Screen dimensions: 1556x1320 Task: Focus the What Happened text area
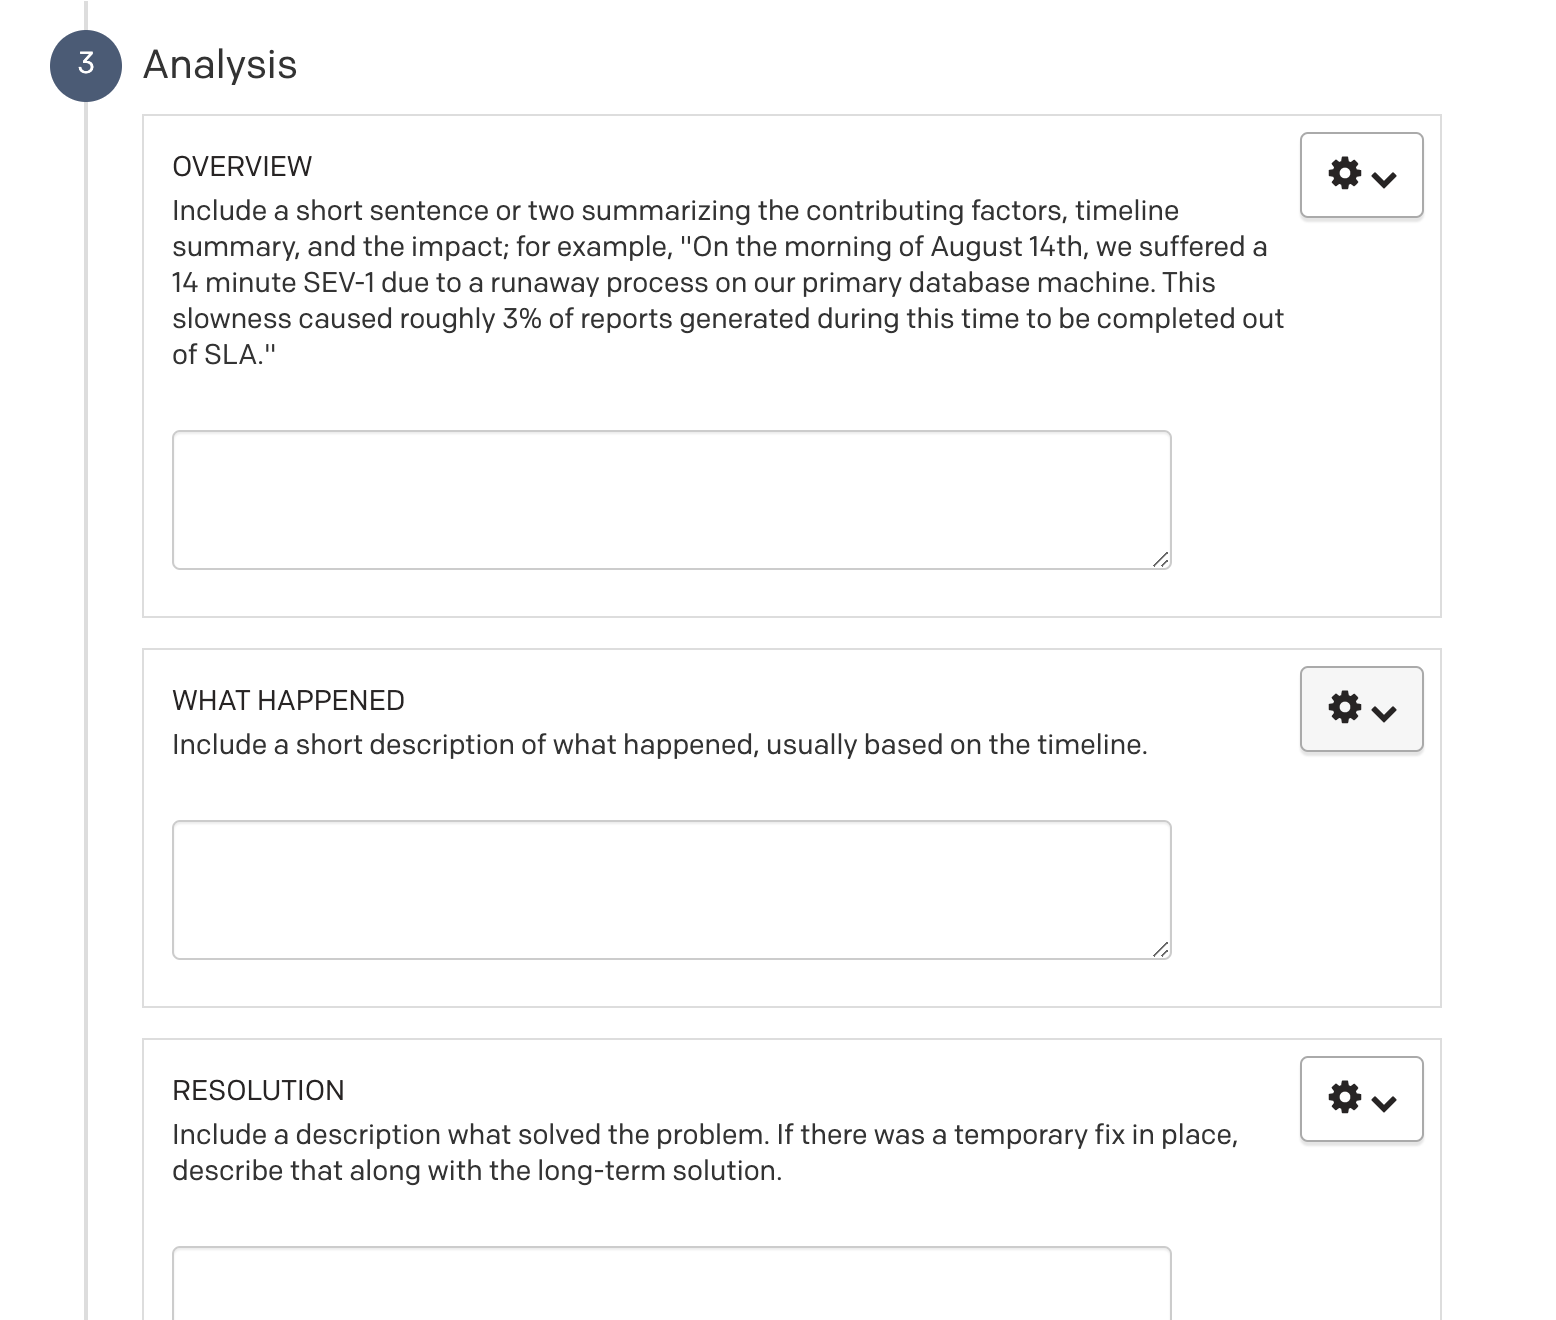pos(671,889)
